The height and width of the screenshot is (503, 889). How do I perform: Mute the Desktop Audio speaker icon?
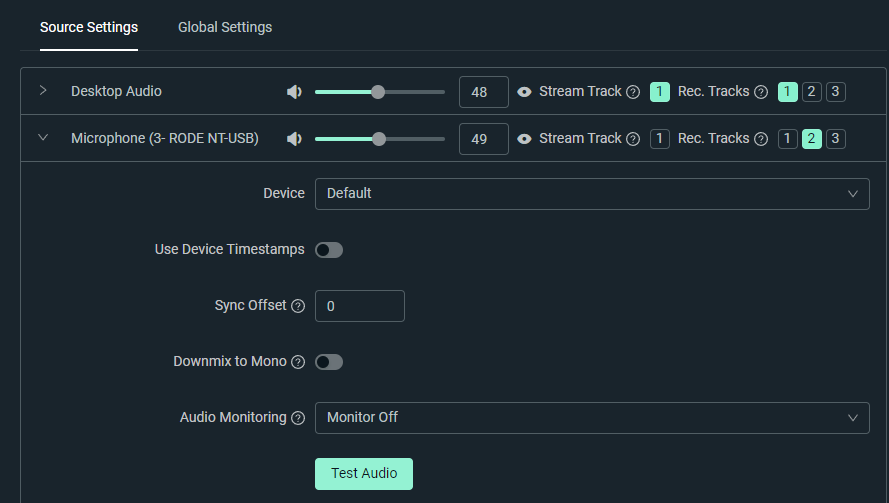[x=294, y=92]
